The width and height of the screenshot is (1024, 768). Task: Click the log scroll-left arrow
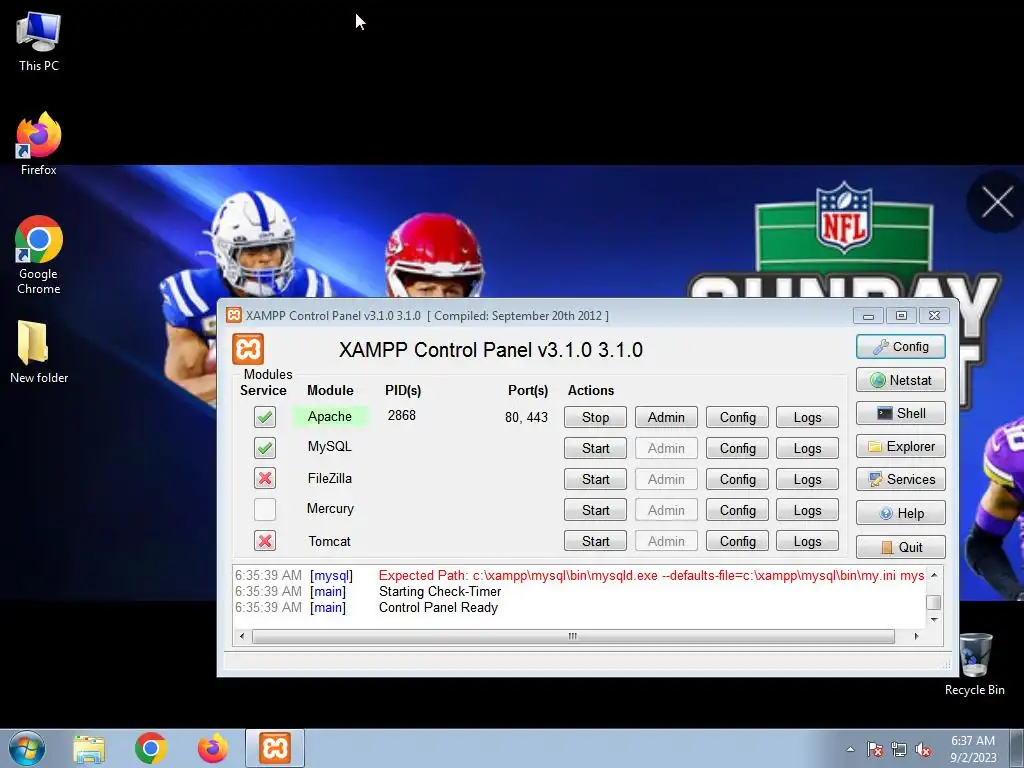tap(242, 636)
